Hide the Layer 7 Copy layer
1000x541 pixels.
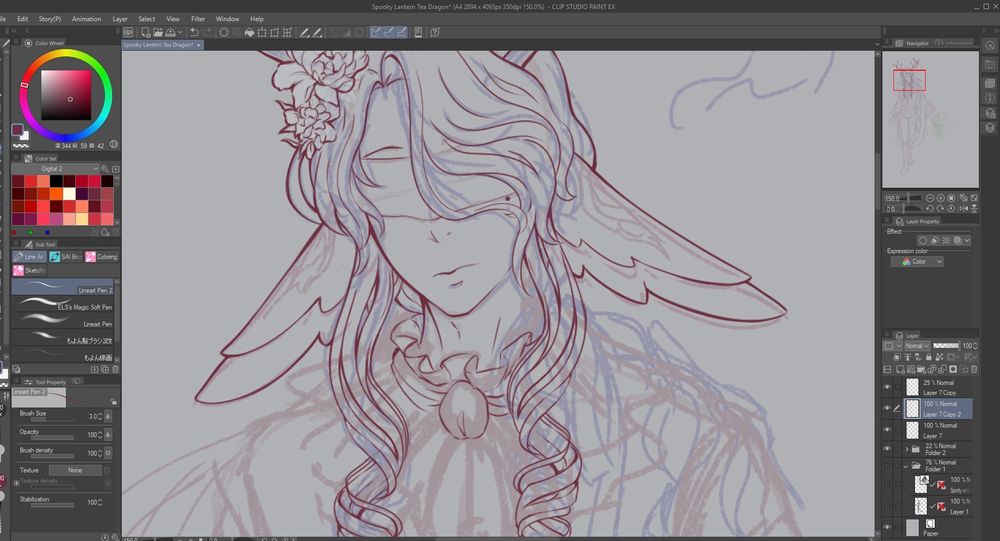point(887,387)
